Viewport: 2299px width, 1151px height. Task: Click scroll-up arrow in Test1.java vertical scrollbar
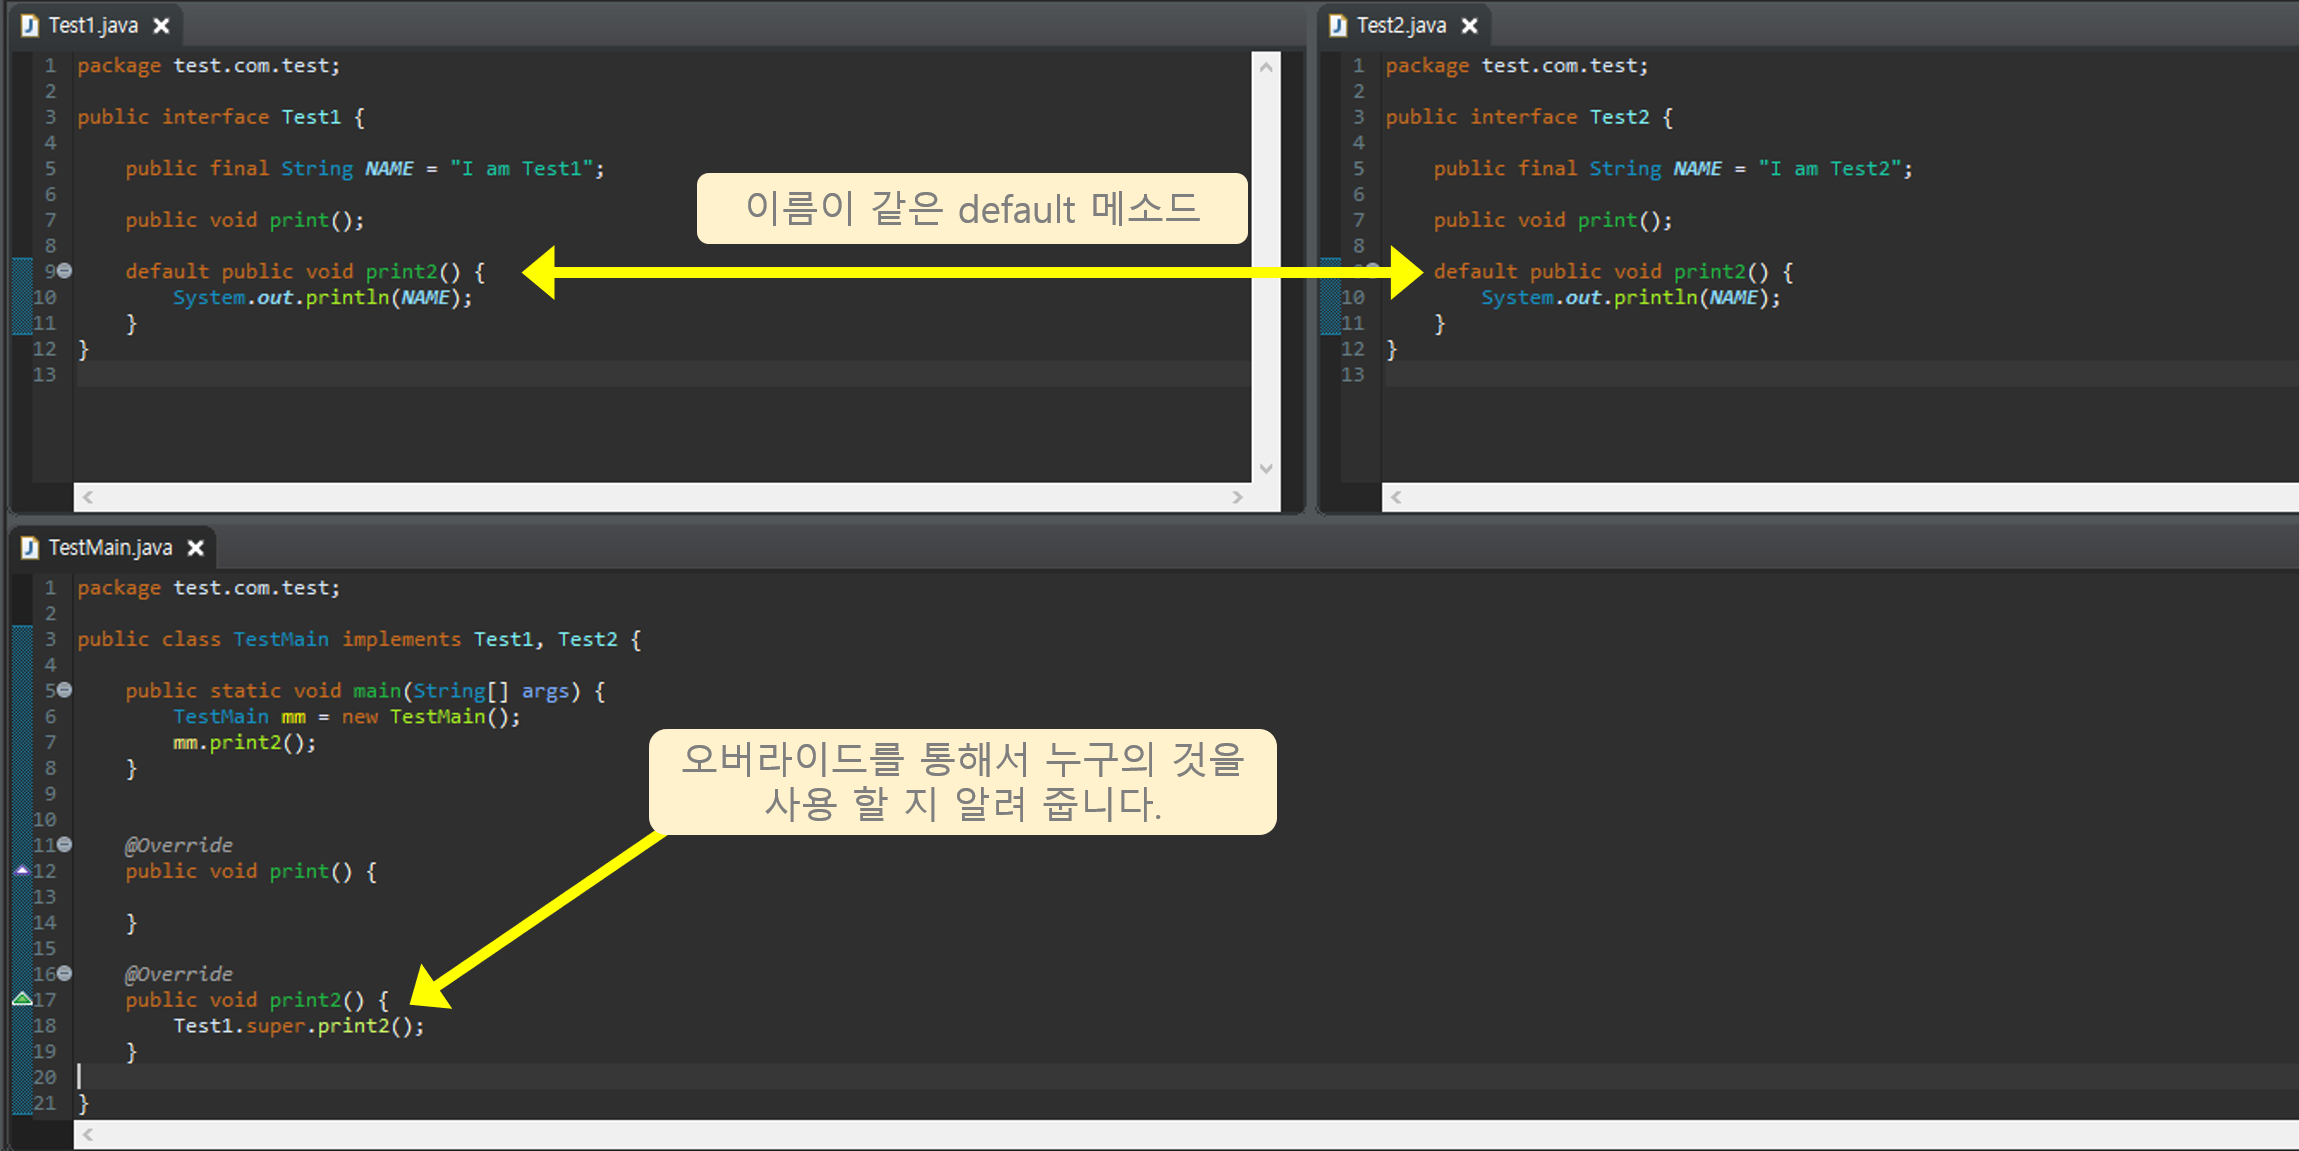click(x=1266, y=67)
